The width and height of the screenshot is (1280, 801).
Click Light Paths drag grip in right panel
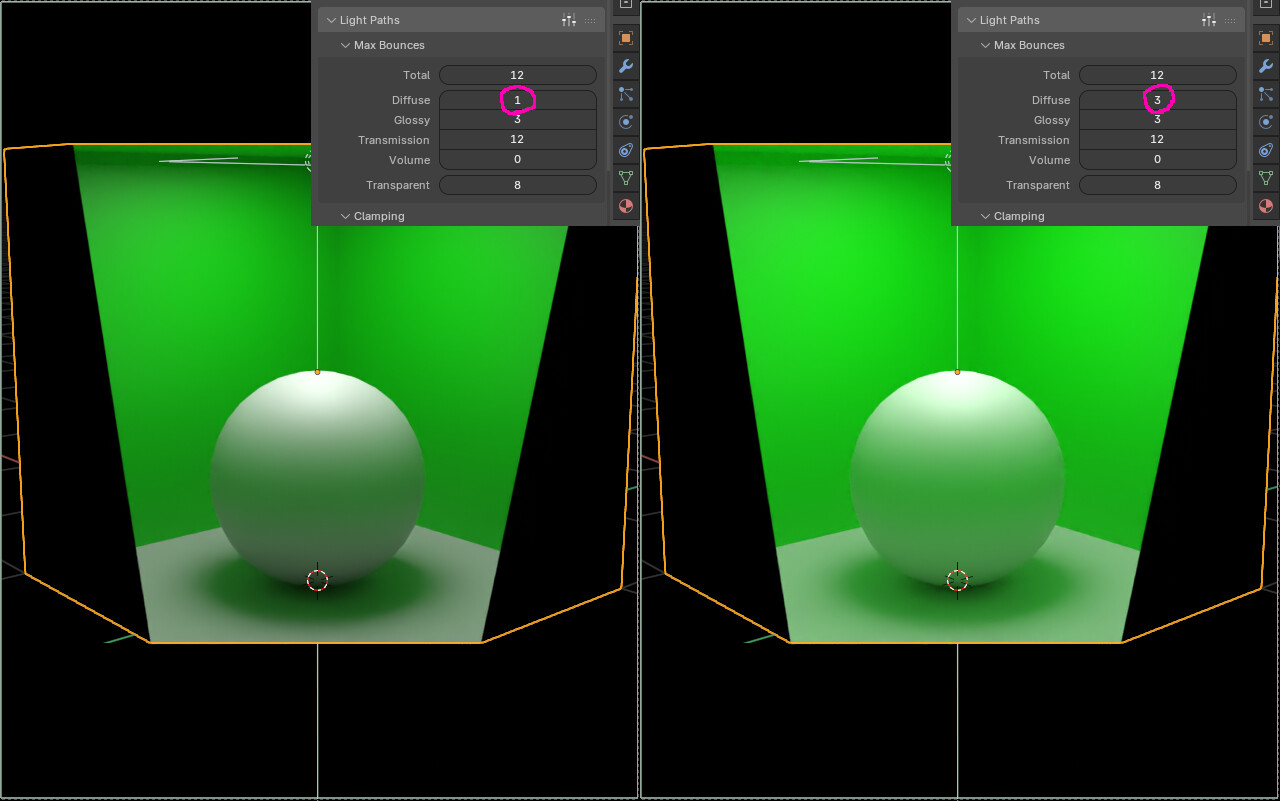1230,20
